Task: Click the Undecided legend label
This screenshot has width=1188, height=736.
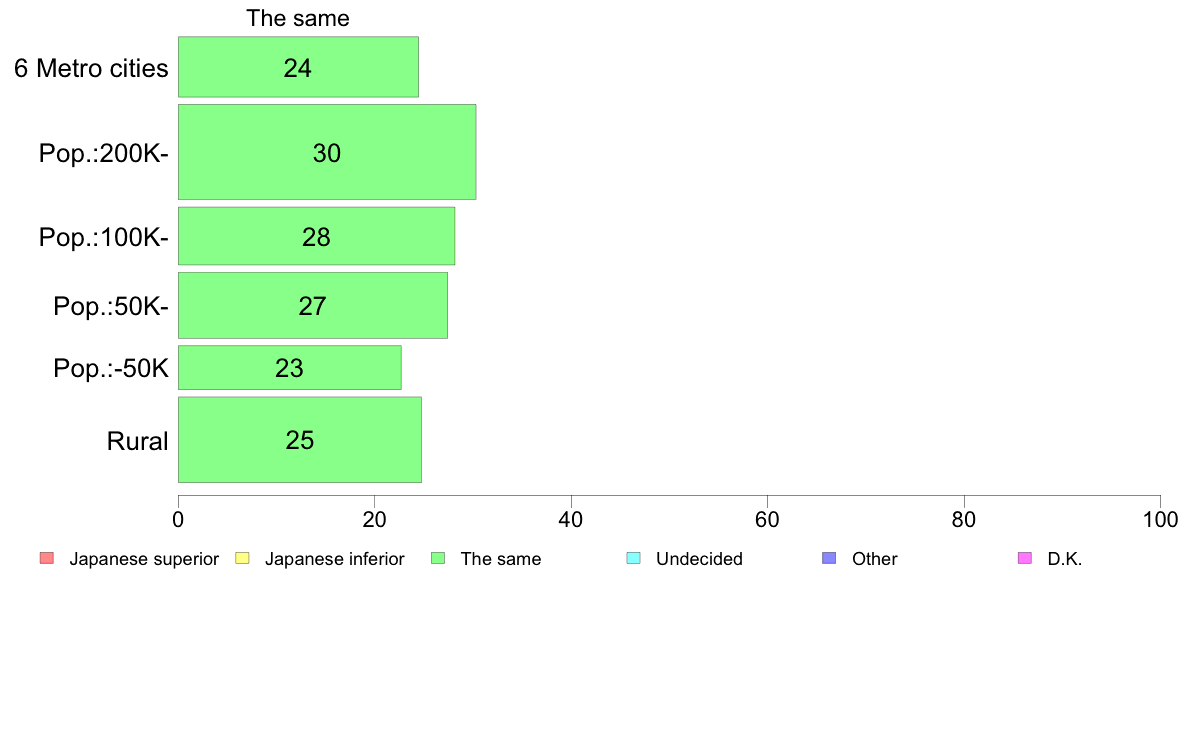Action: pyautogui.click(x=699, y=559)
